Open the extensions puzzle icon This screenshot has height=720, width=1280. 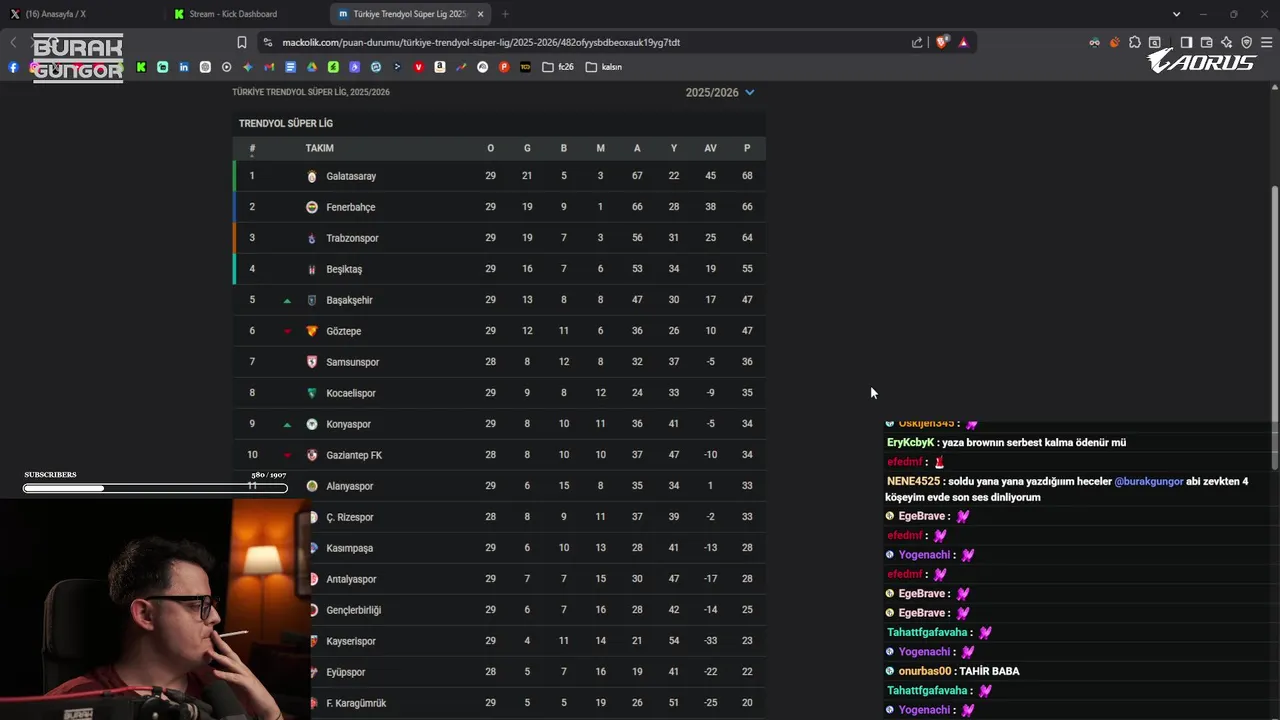(x=1134, y=42)
